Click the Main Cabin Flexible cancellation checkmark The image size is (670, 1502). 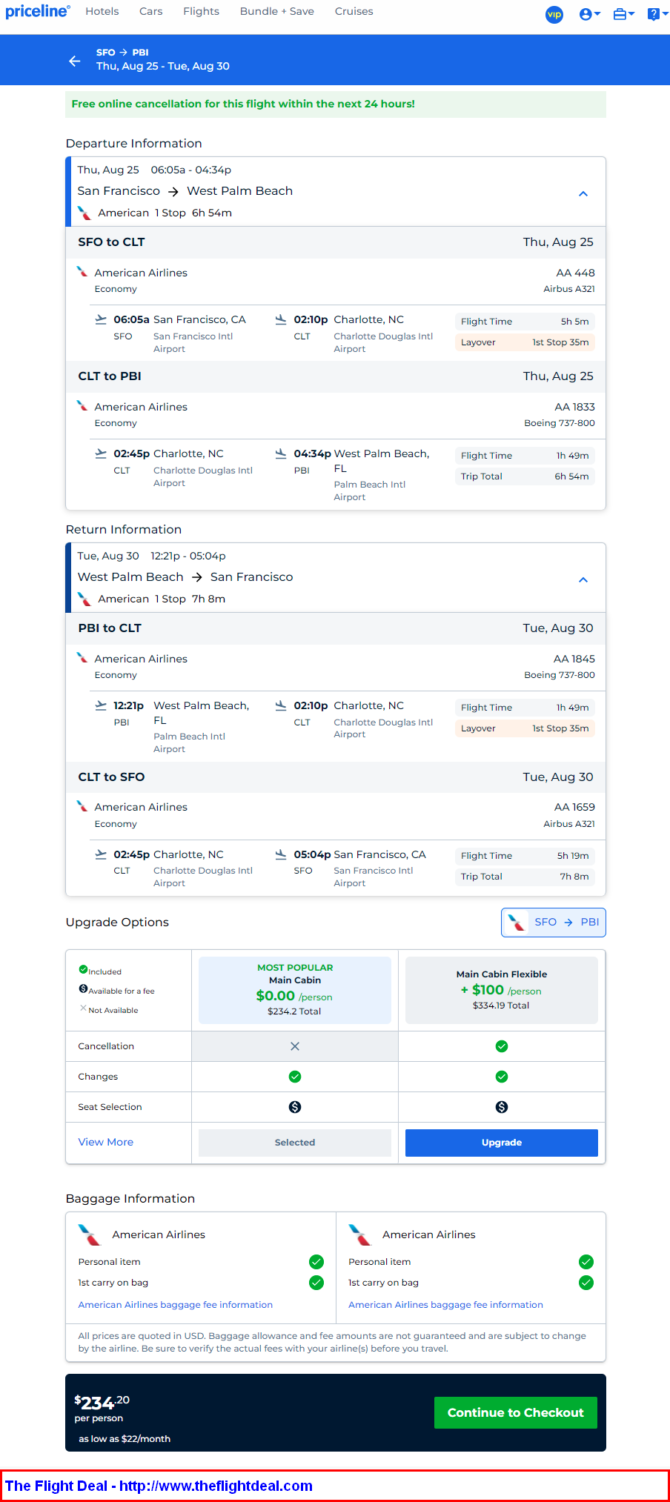(x=501, y=1046)
